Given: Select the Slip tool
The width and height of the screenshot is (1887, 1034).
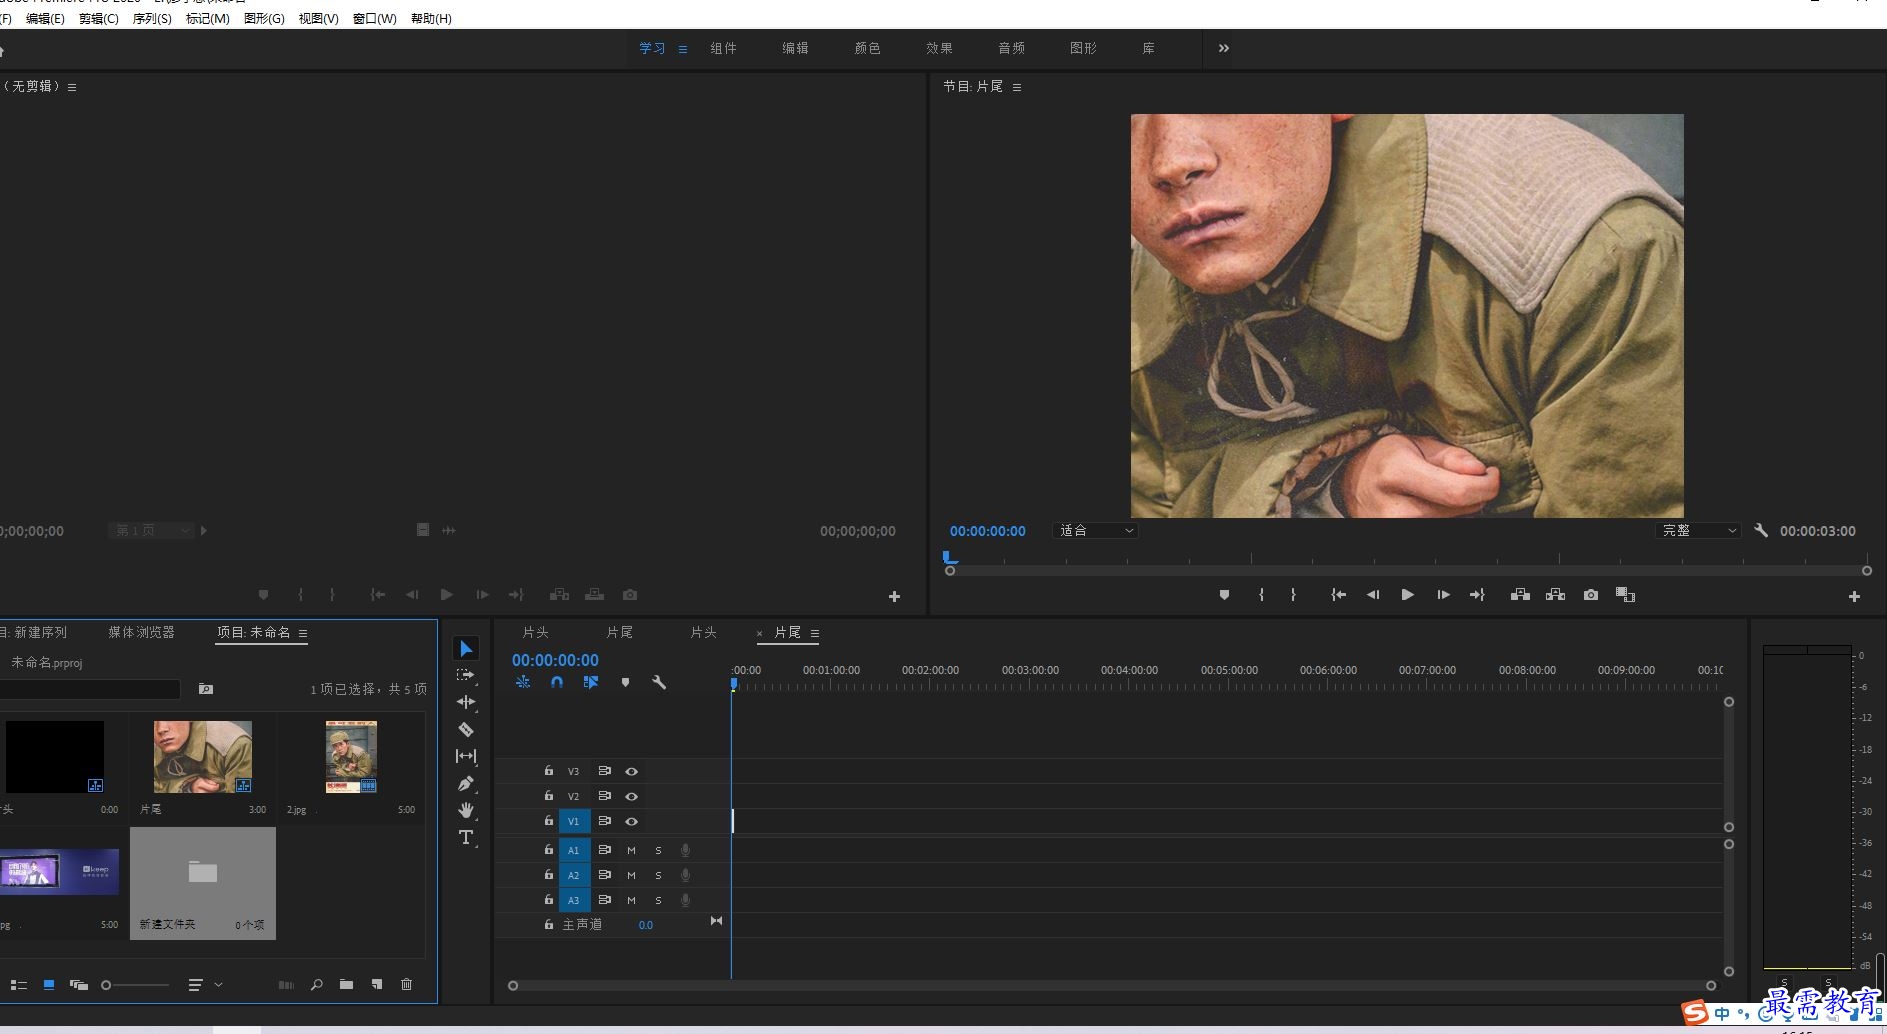Looking at the screenshot, I should (x=466, y=756).
